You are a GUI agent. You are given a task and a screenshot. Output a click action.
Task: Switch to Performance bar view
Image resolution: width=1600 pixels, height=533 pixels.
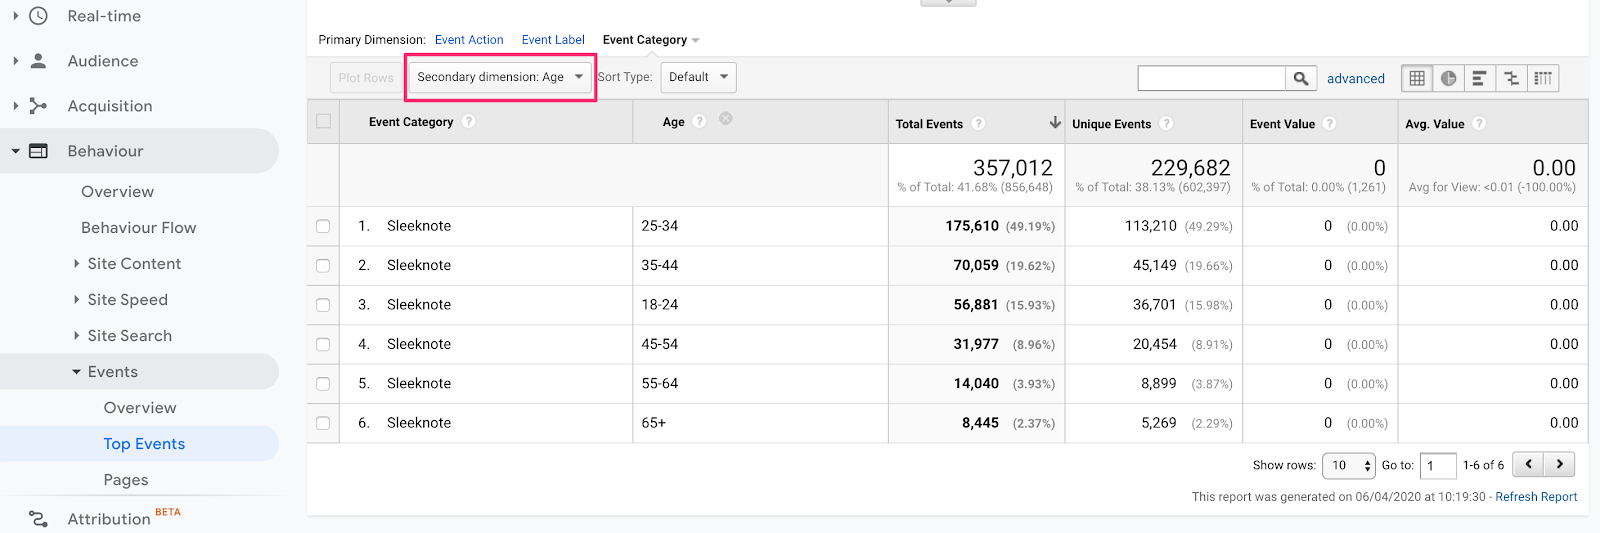pyautogui.click(x=1479, y=78)
